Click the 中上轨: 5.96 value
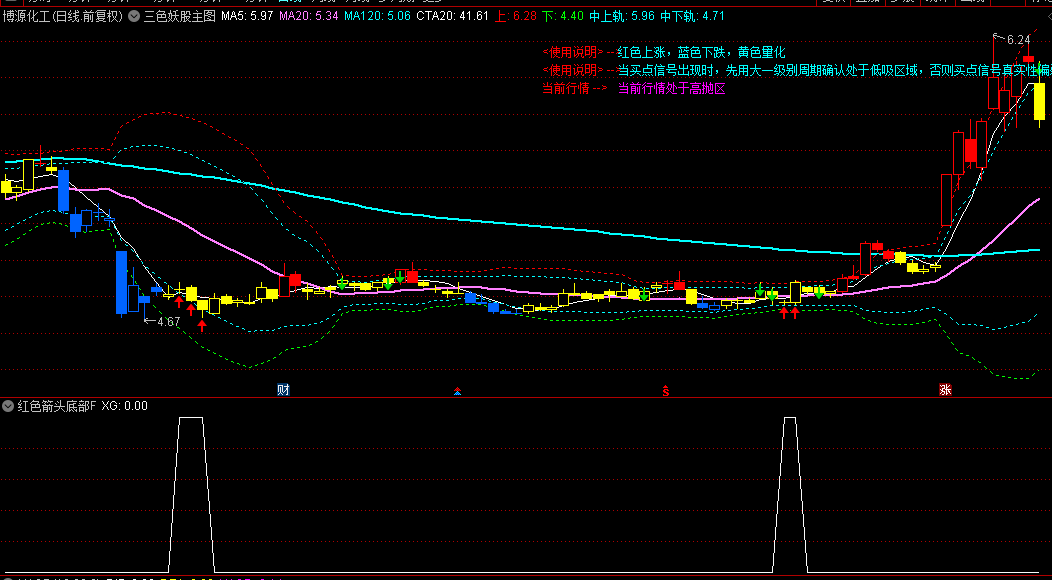The width and height of the screenshot is (1052, 580). (x=622, y=16)
